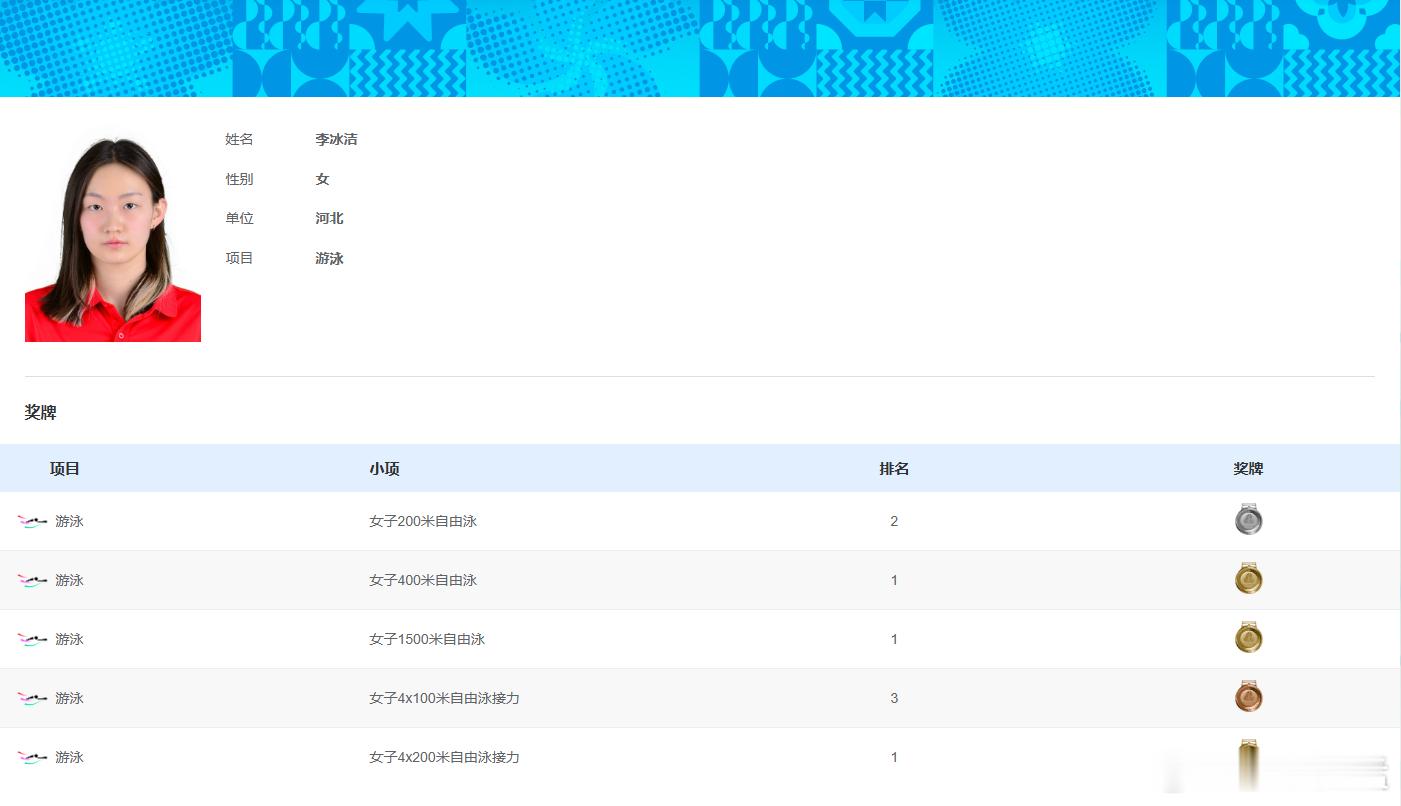Click the swimming icon in the 女子4x200米自由泳接力 row
Viewport: 1401px width, 806px height.
pyautogui.click(x=32, y=757)
